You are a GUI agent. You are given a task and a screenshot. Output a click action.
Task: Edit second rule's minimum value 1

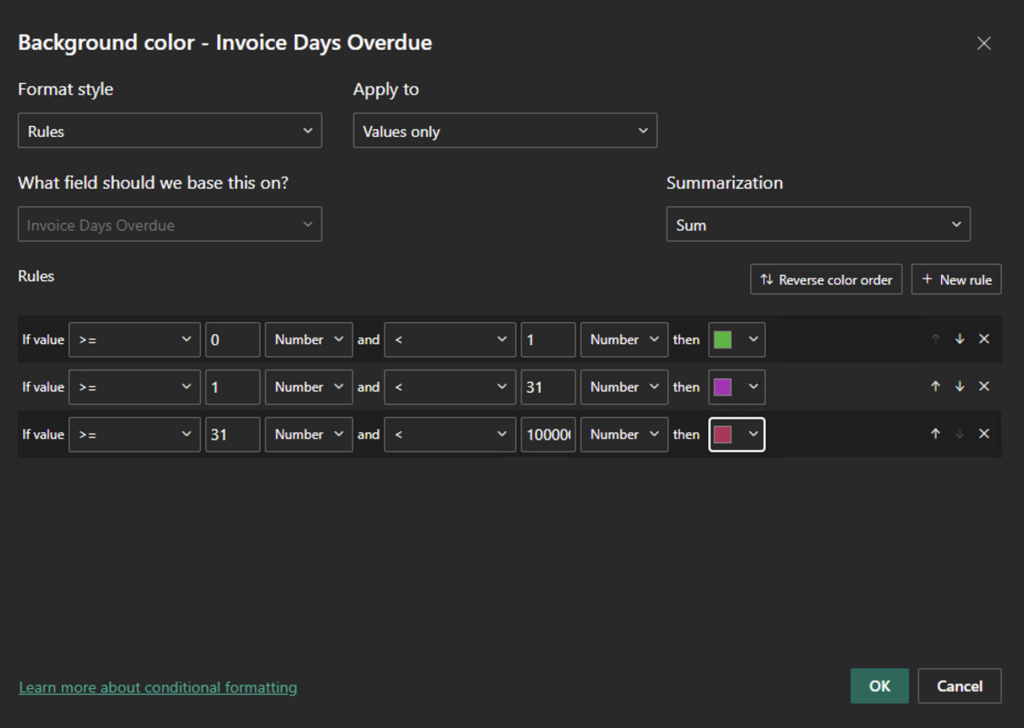[x=232, y=387]
